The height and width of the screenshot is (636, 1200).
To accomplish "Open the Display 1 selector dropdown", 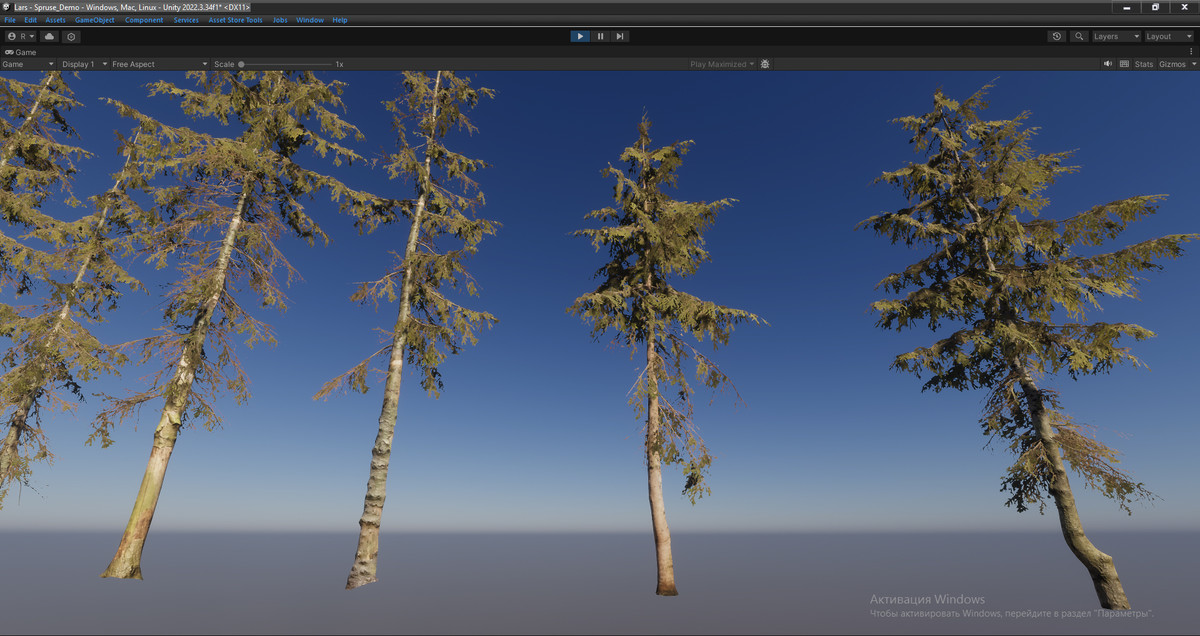I will pos(80,63).
